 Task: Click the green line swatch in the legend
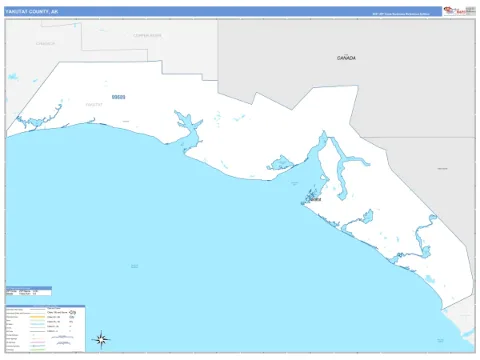point(37,350)
